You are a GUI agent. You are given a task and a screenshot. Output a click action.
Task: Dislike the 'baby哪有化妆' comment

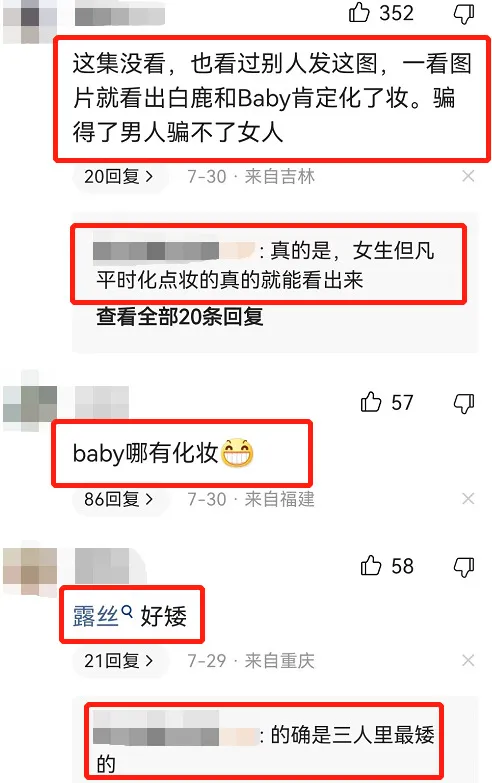(x=464, y=403)
